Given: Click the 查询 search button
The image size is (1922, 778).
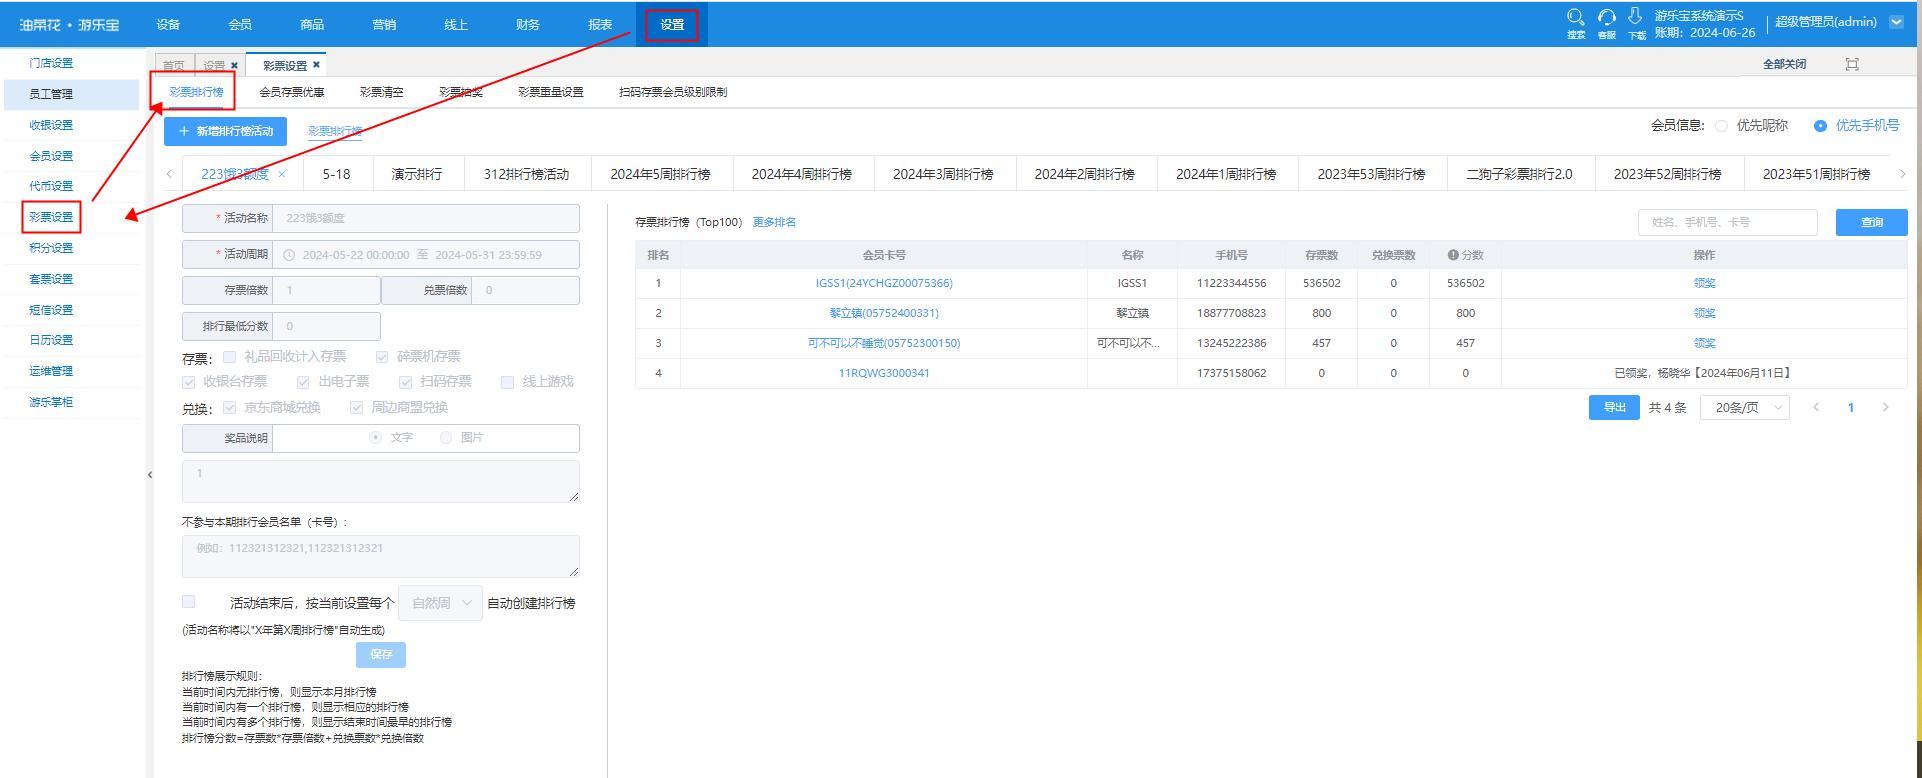Looking at the screenshot, I should tap(1872, 222).
